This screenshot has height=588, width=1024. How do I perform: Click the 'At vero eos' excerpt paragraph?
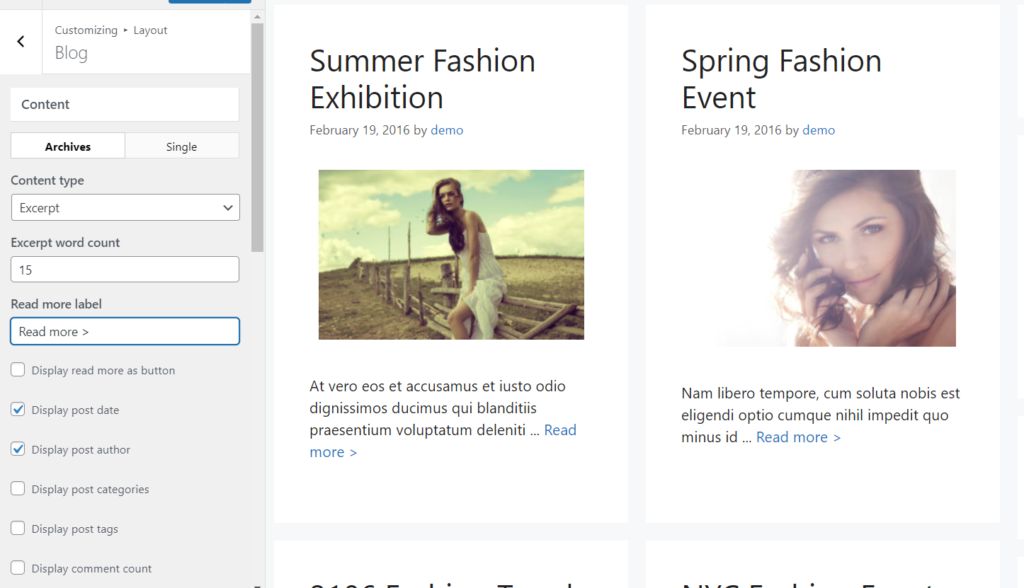(x=443, y=419)
